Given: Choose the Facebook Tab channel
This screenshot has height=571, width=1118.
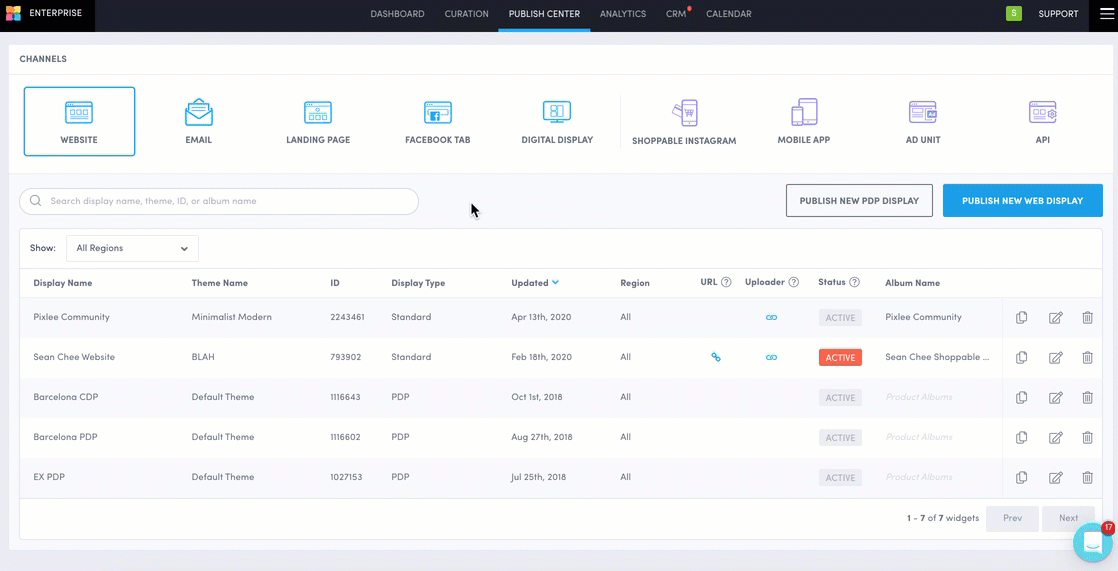Looking at the screenshot, I should coord(437,121).
